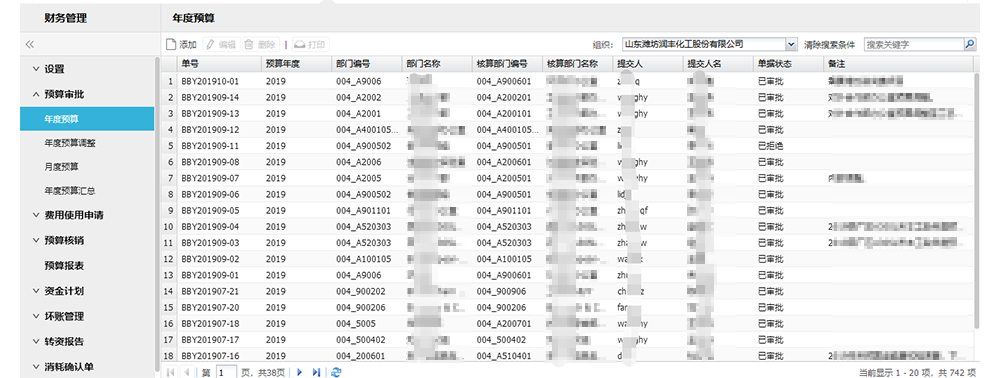Go to previous page arrow

[x=188, y=372]
